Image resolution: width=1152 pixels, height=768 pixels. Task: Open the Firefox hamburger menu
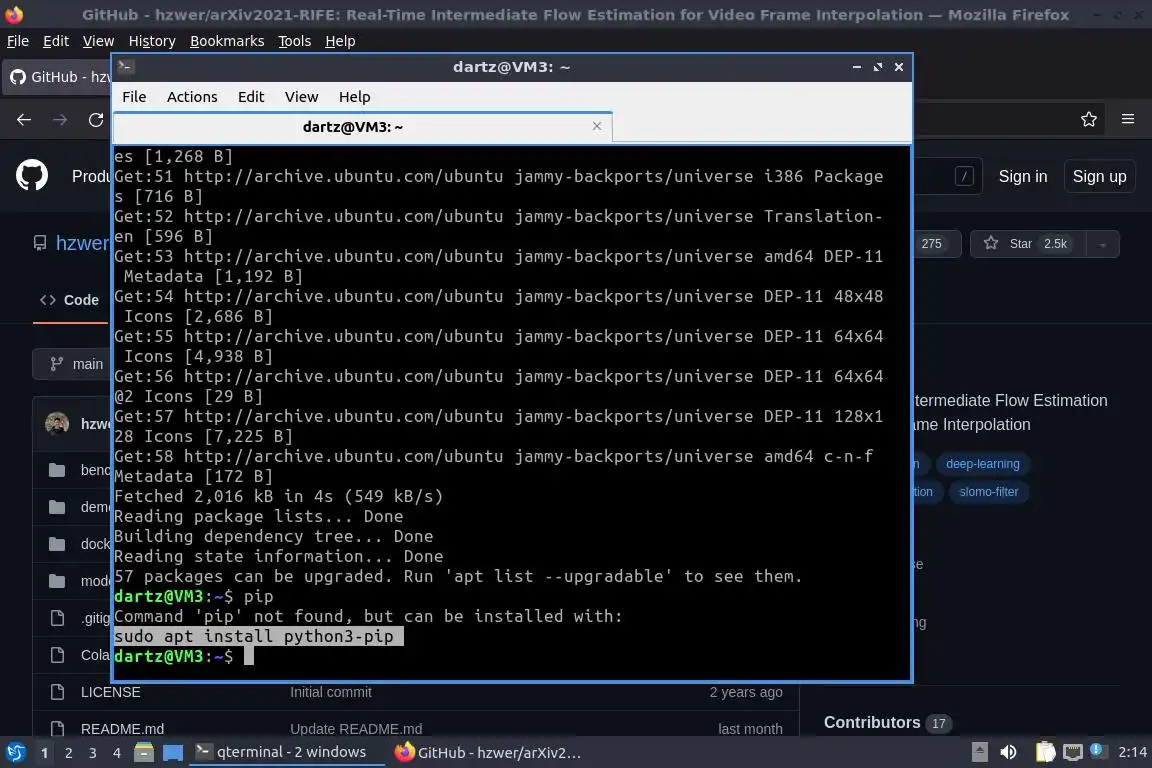point(1128,119)
